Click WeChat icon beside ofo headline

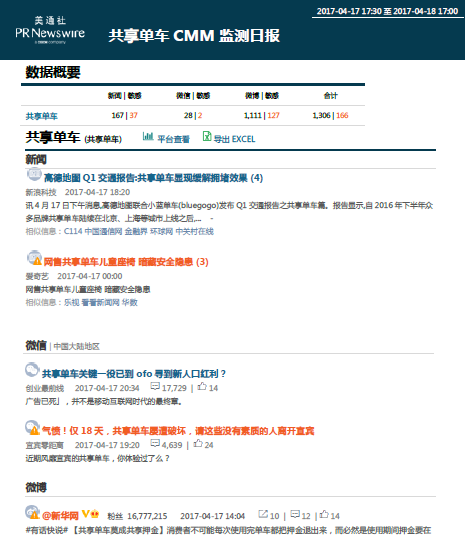[x=32, y=370]
